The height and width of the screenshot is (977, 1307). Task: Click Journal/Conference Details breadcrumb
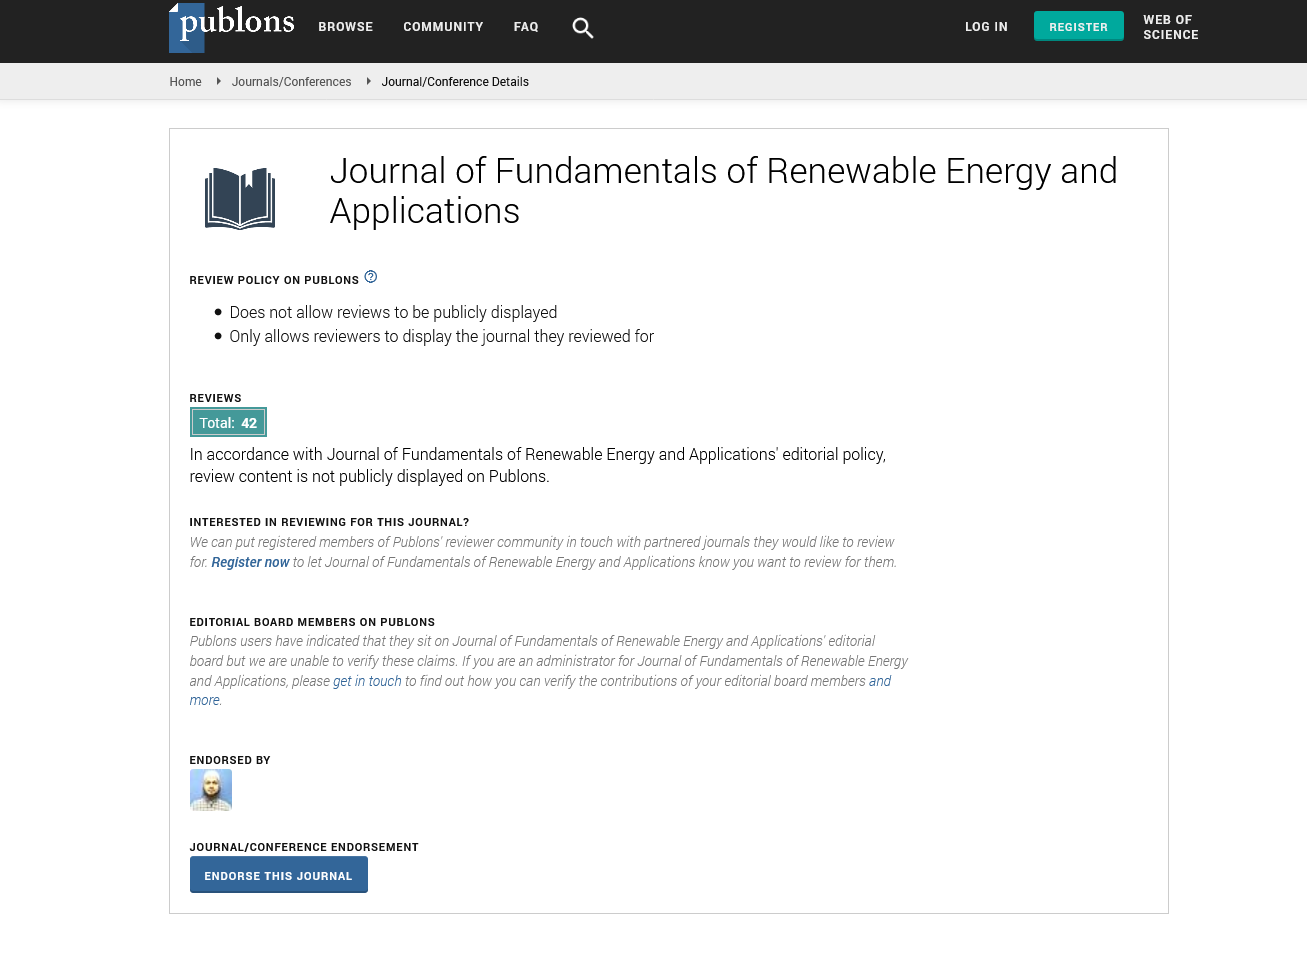tap(455, 82)
